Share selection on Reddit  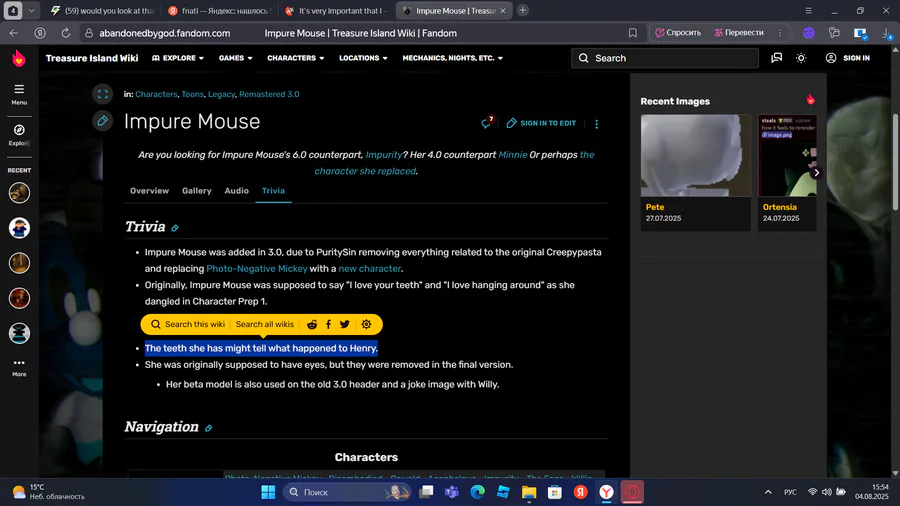[312, 325]
